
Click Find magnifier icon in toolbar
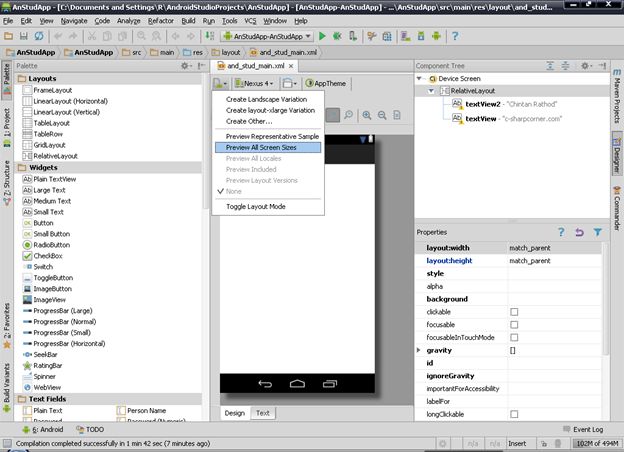141,36
